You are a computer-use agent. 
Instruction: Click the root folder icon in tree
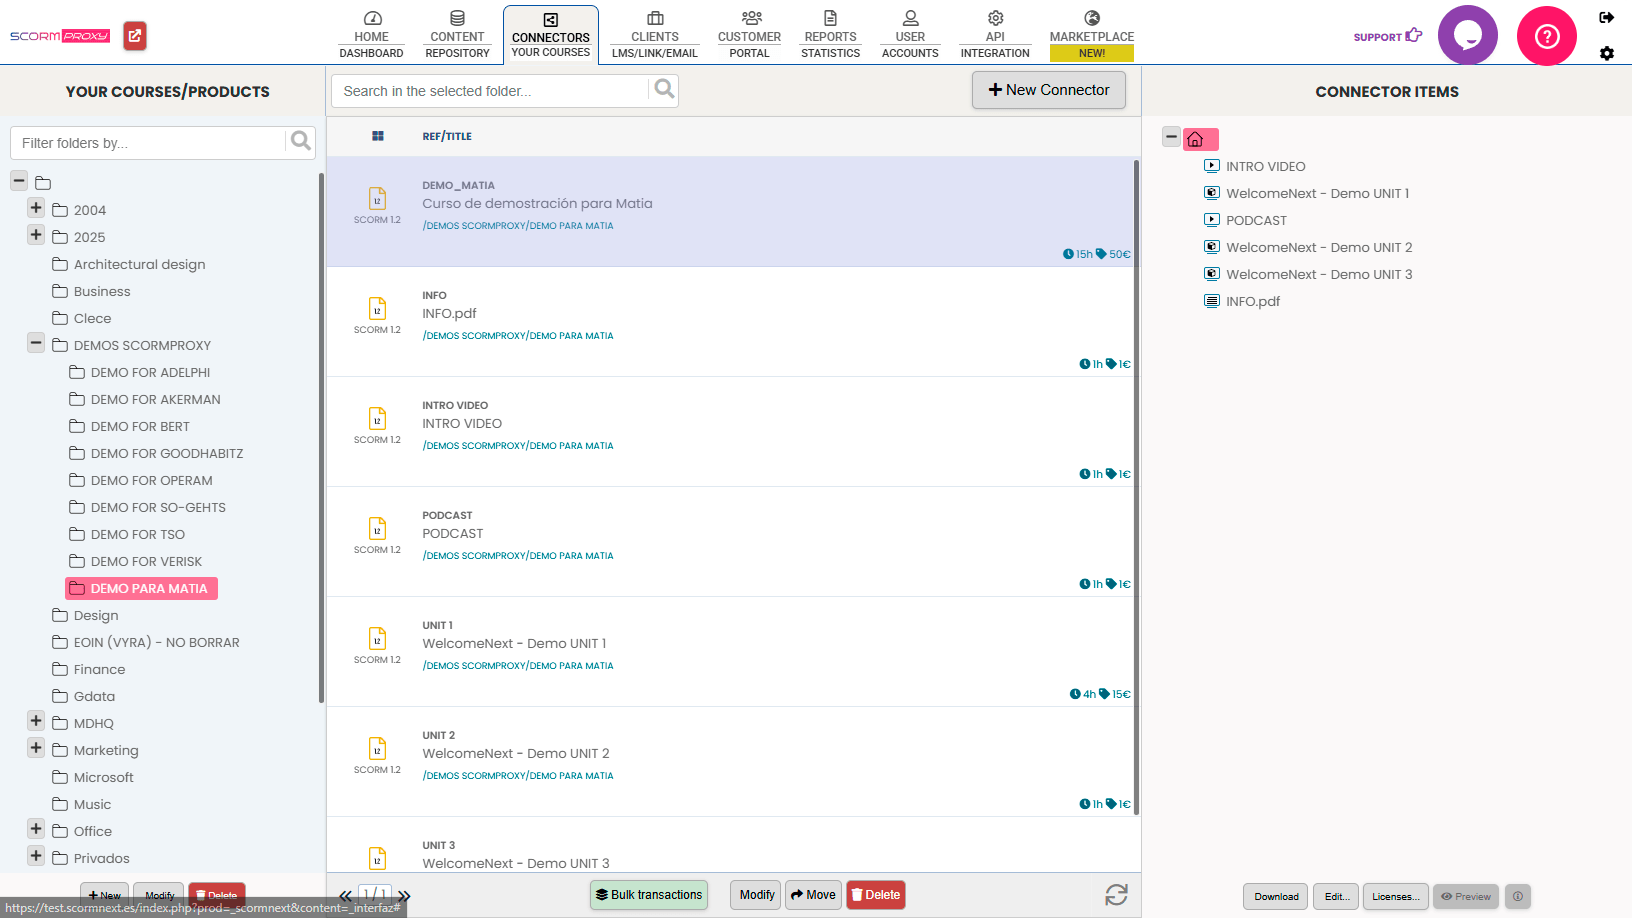tap(43, 183)
